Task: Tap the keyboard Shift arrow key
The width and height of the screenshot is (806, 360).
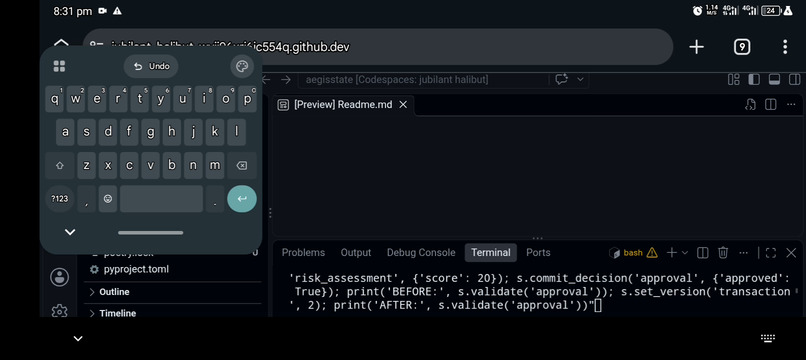Action: [60, 166]
